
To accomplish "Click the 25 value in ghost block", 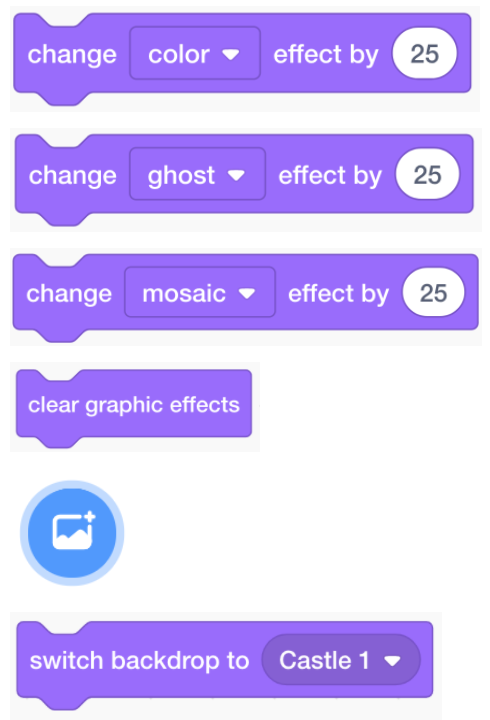I will 428,174.
